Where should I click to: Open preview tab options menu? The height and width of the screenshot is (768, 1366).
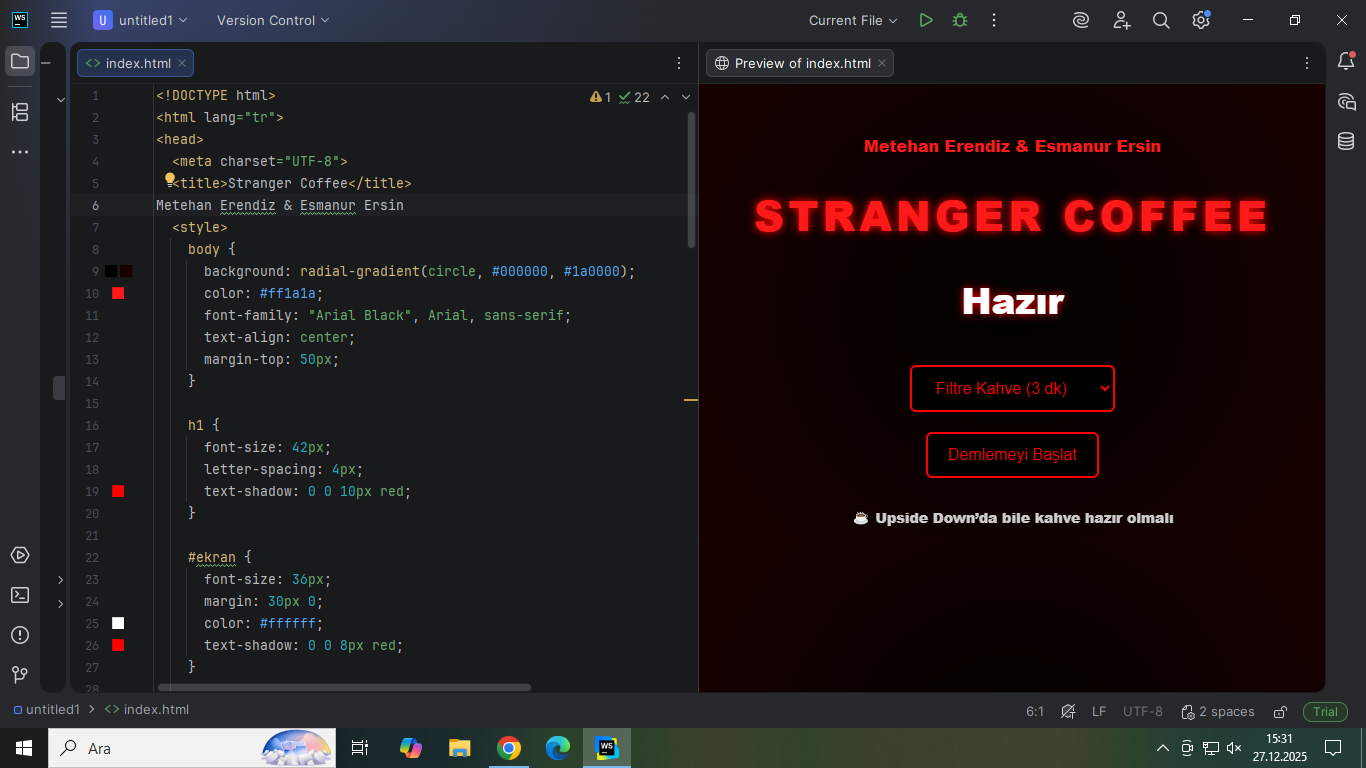[x=1307, y=63]
